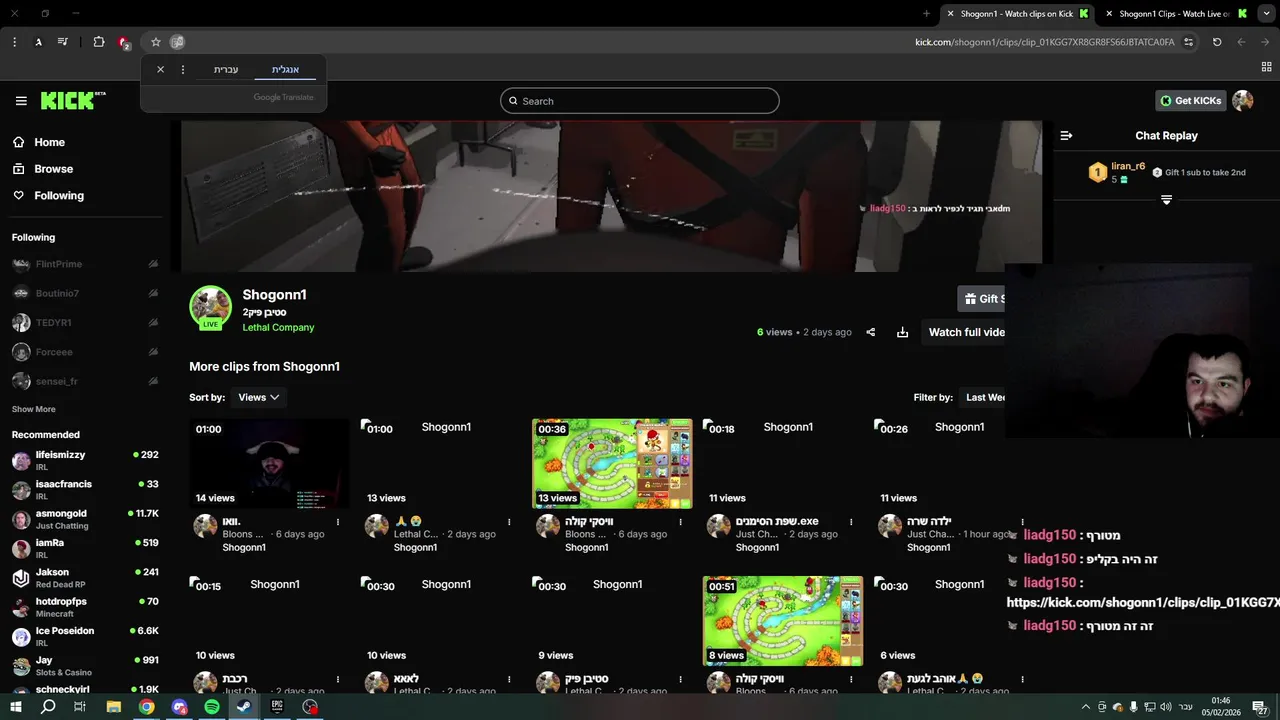Open the kick.com clip link in chat
The height and width of the screenshot is (720, 1280).
(x=1143, y=603)
